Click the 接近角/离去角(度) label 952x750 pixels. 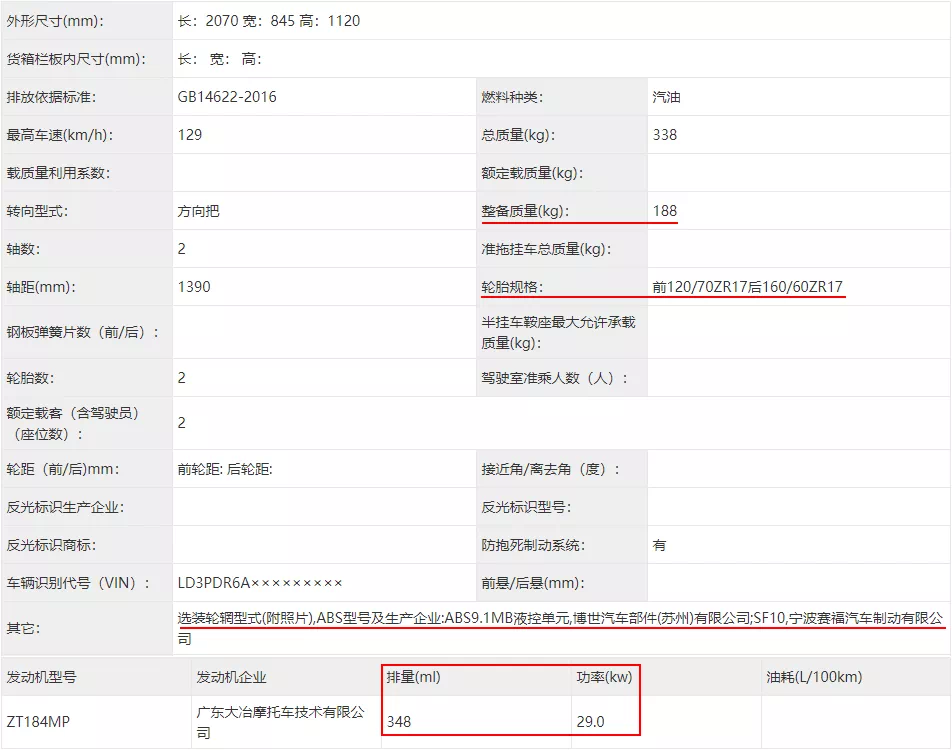click(x=550, y=469)
